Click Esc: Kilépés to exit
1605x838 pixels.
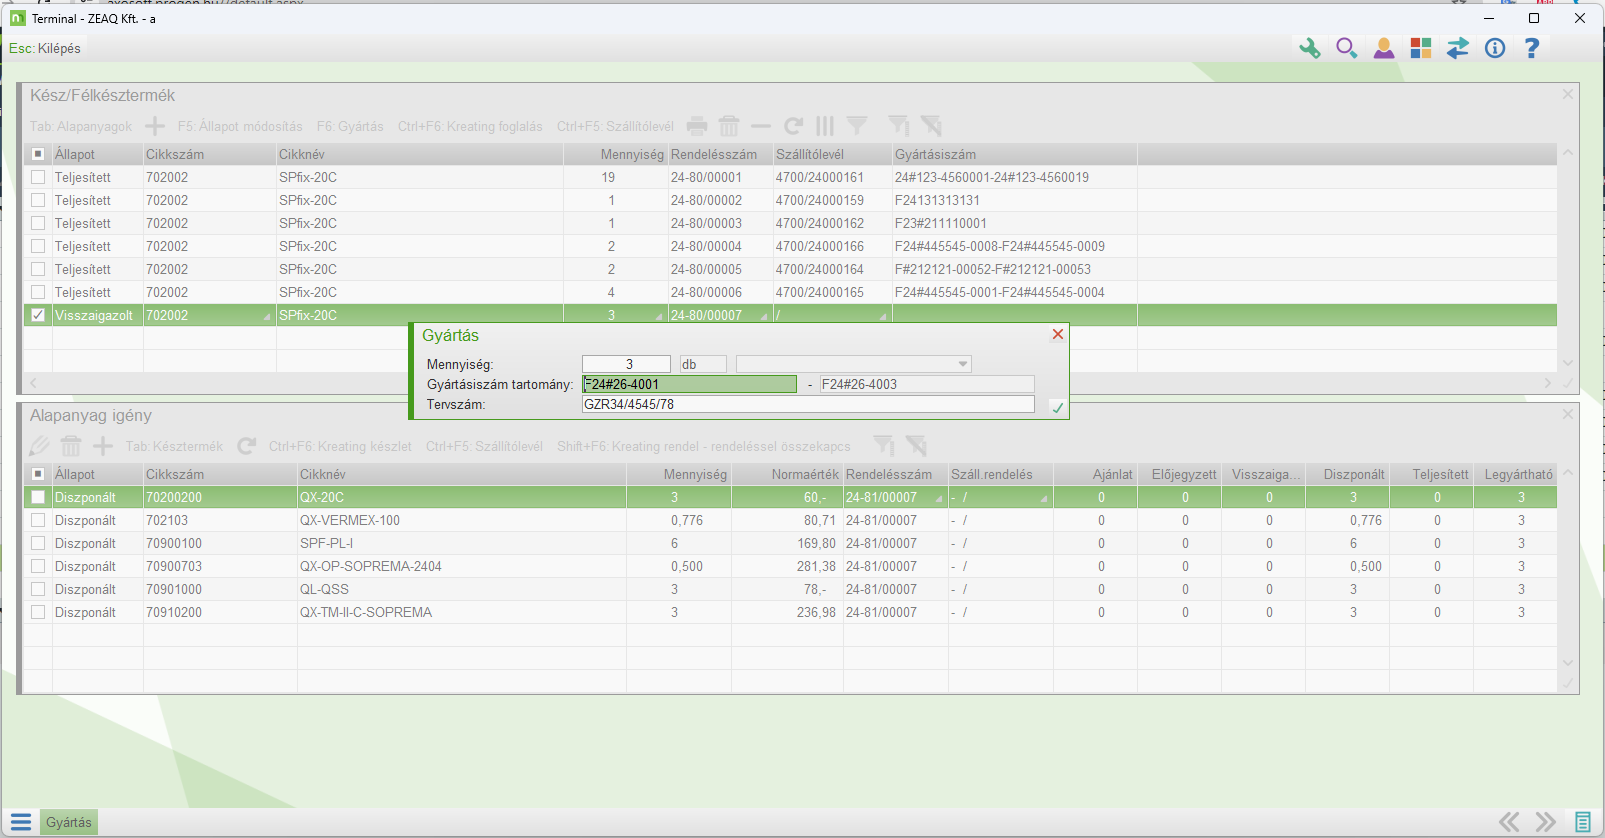tap(45, 48)
